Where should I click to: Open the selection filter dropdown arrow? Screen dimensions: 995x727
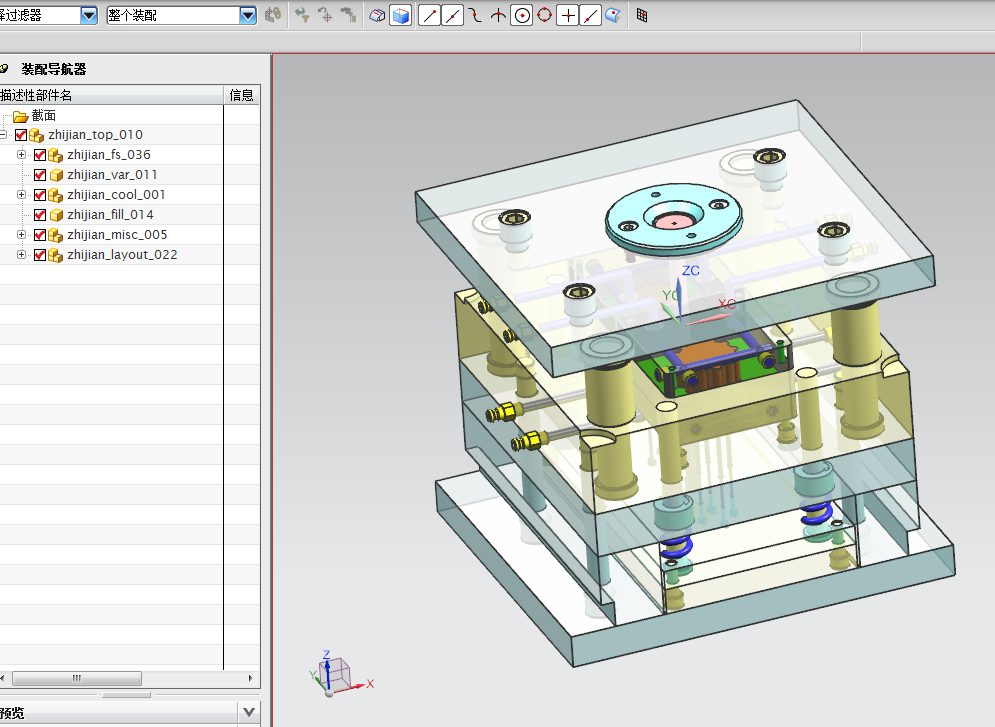(x=89, y=15)
